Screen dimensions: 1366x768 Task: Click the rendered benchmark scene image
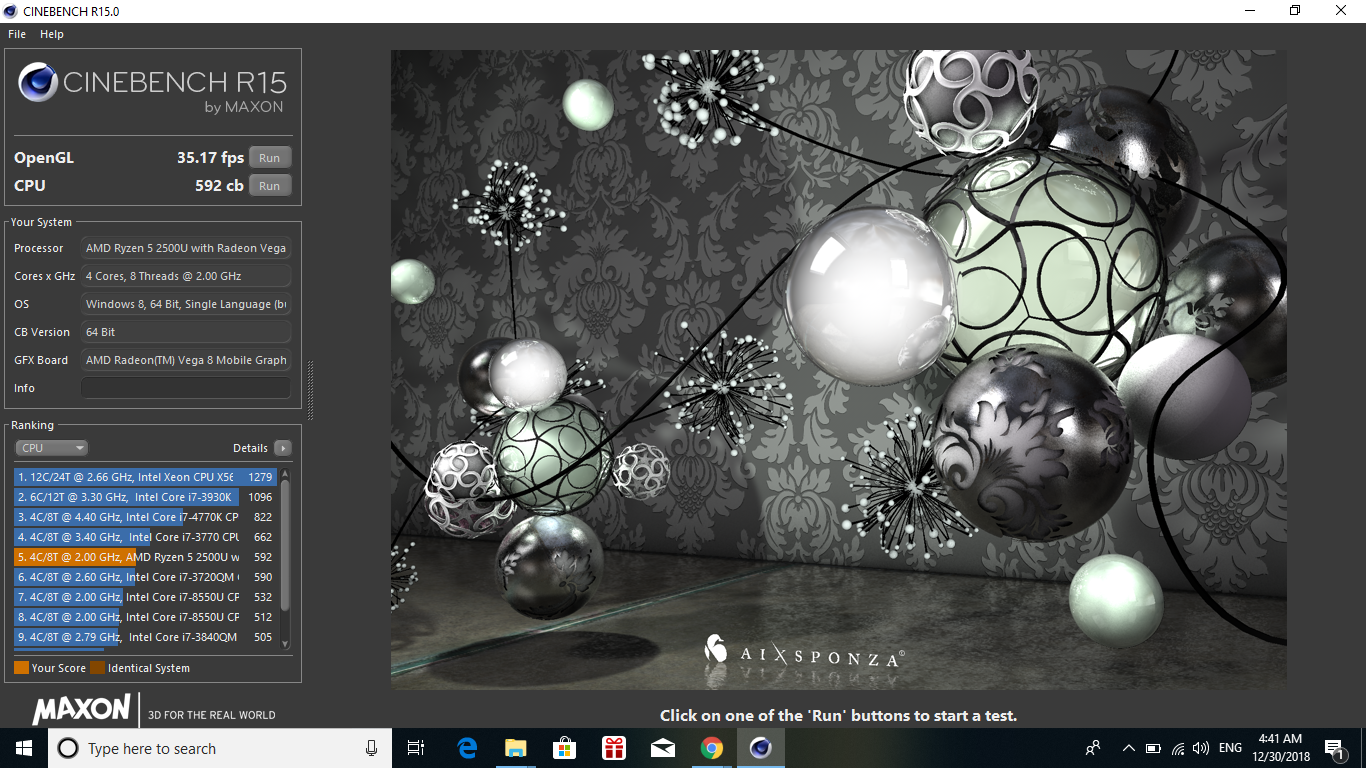[838, 370]
